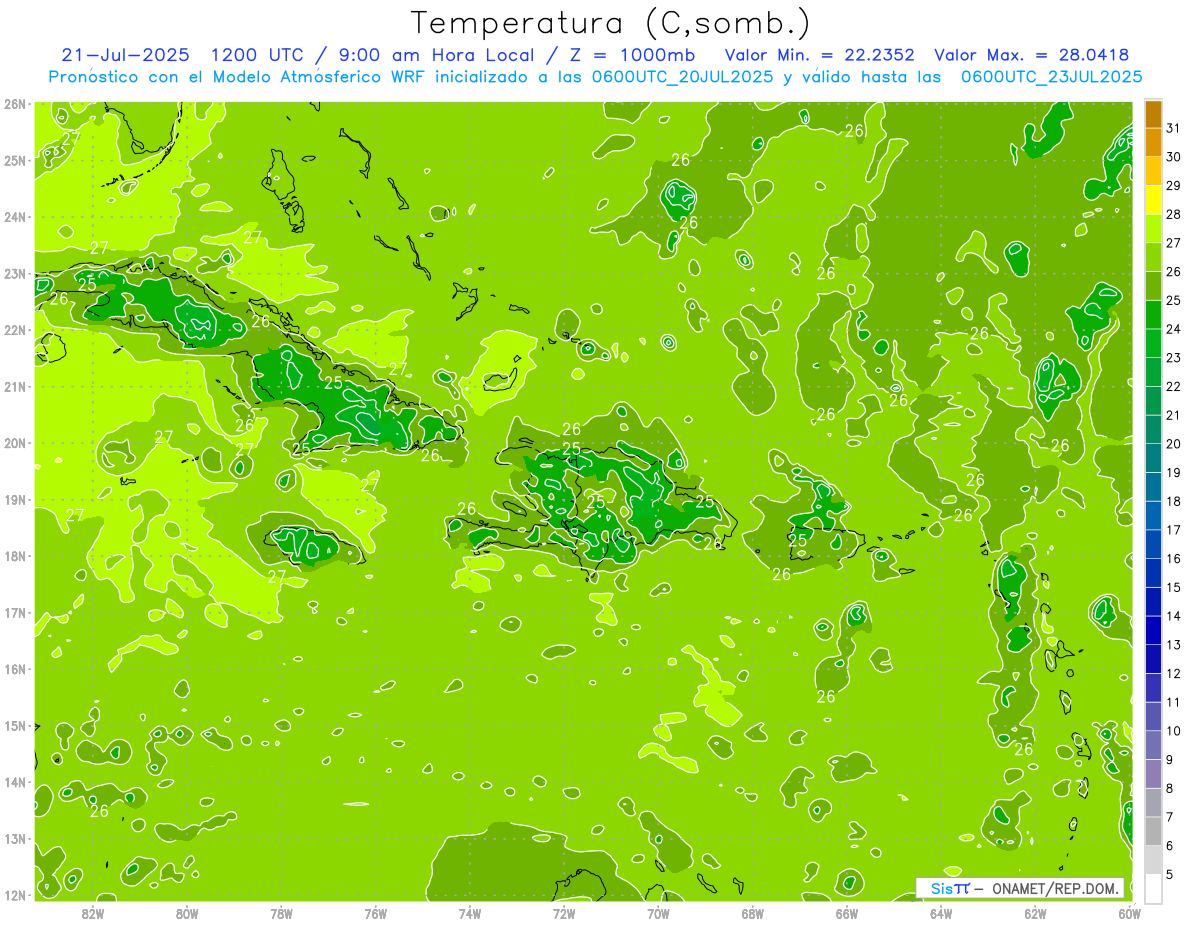Click the longitude axis label "66W"
Screen dimensions: 1200x927
coord(847,913)
